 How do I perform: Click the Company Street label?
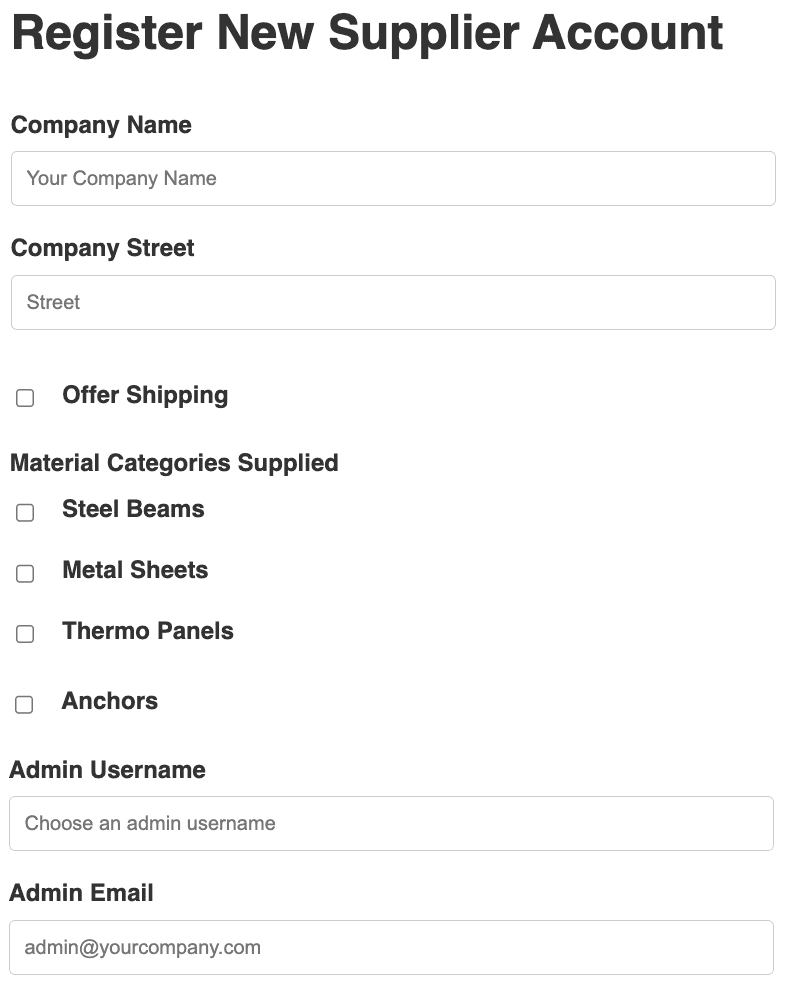[102, 248]
